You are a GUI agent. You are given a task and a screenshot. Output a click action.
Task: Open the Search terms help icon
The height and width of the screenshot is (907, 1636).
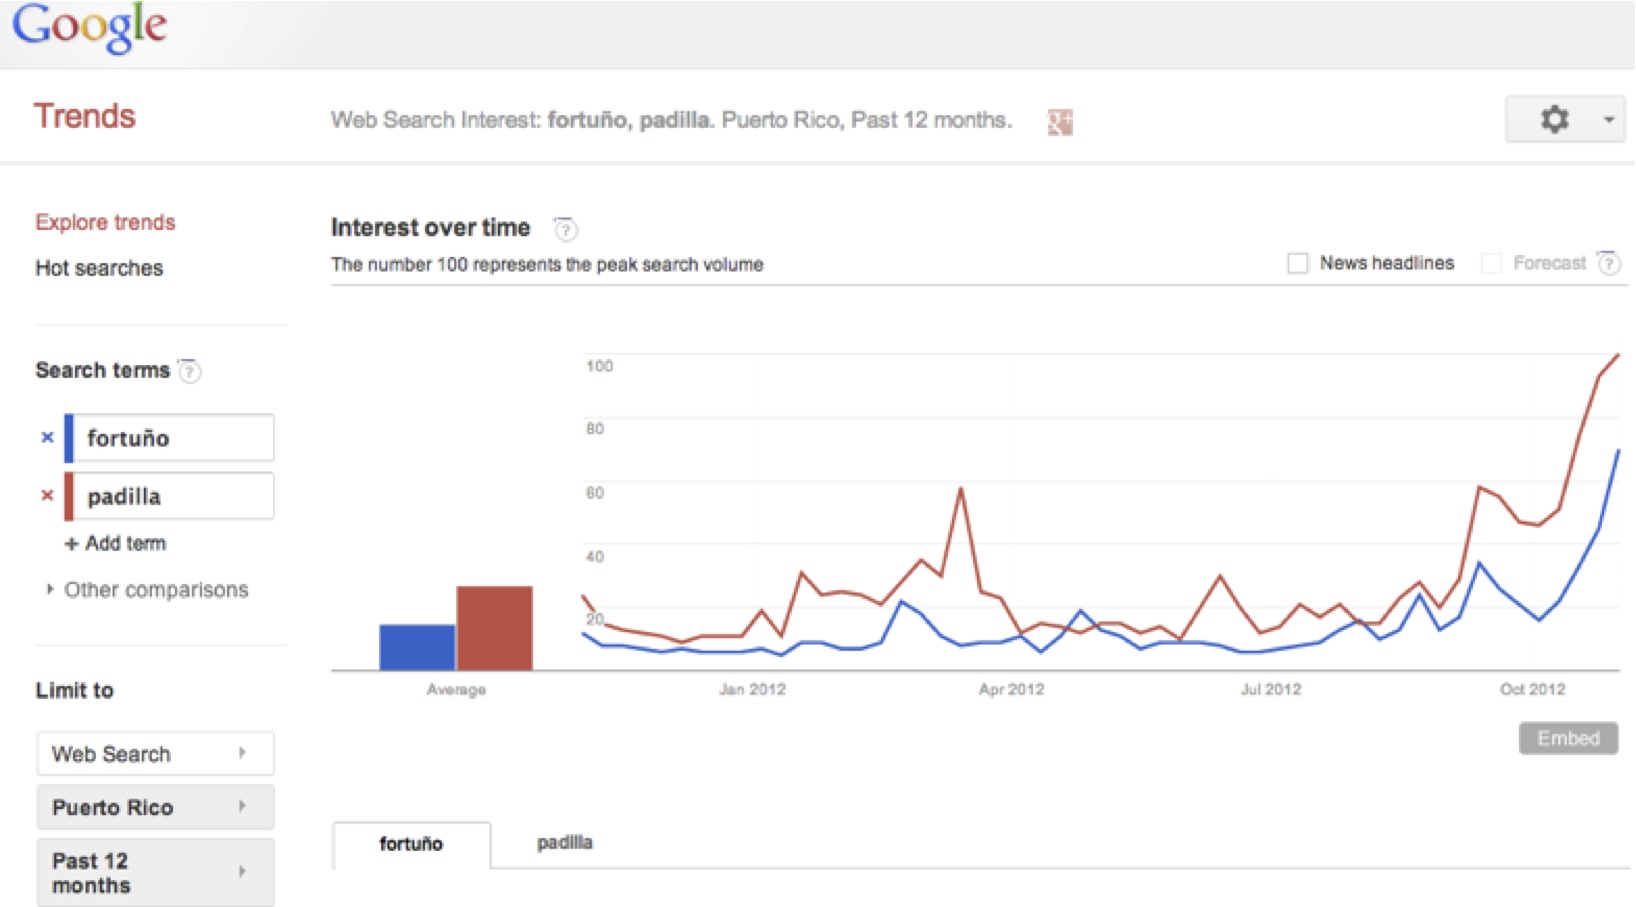click(189, 371)
